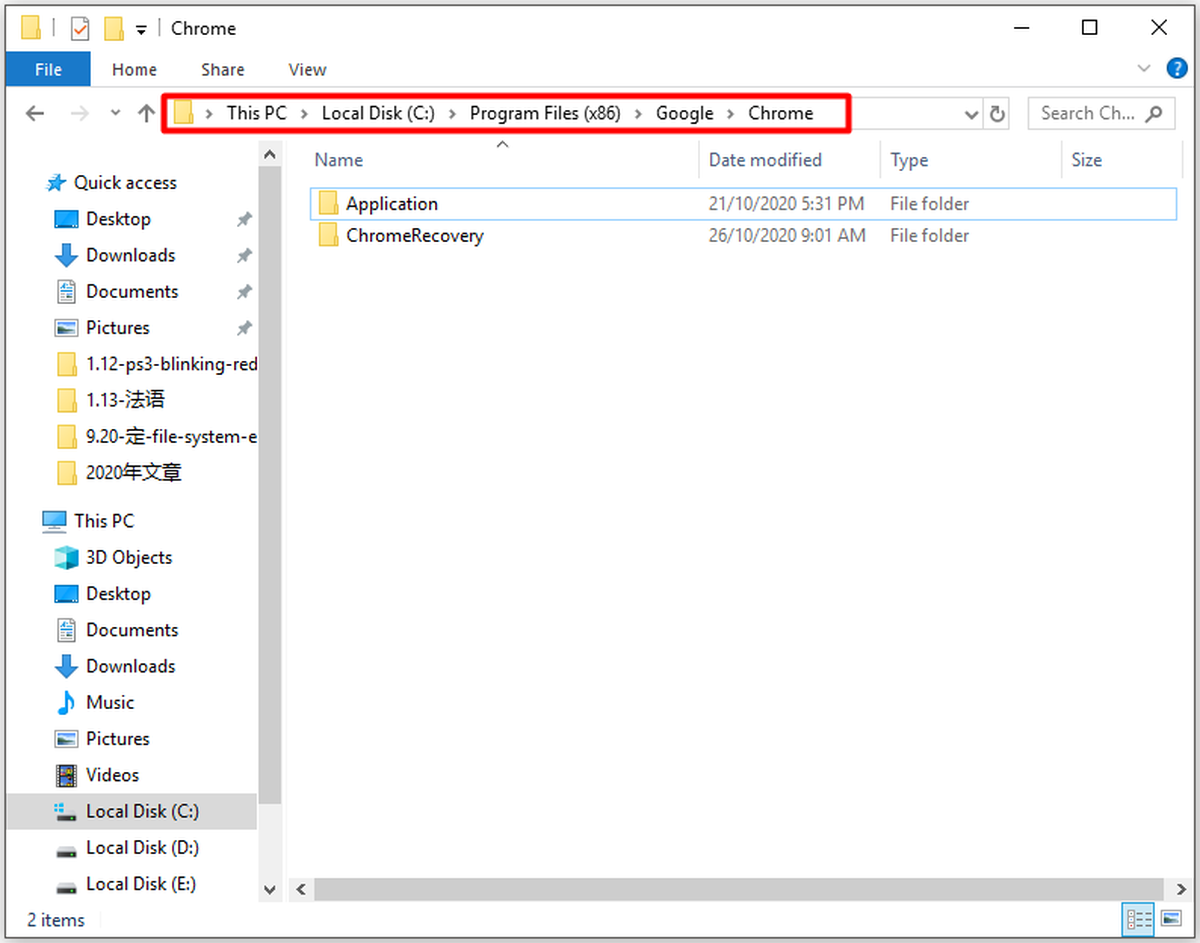Image resolution: width=1200 pixels, height=943 pixels.
Task: Switch to the Home ribbon tab
Action: (x=134, y=69)
